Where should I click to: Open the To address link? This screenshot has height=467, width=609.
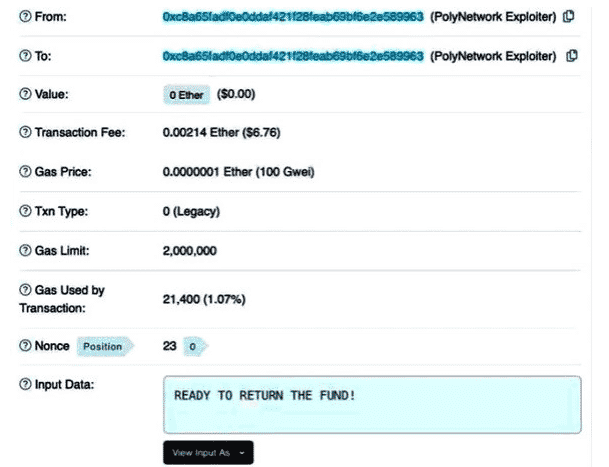[293, 56]
